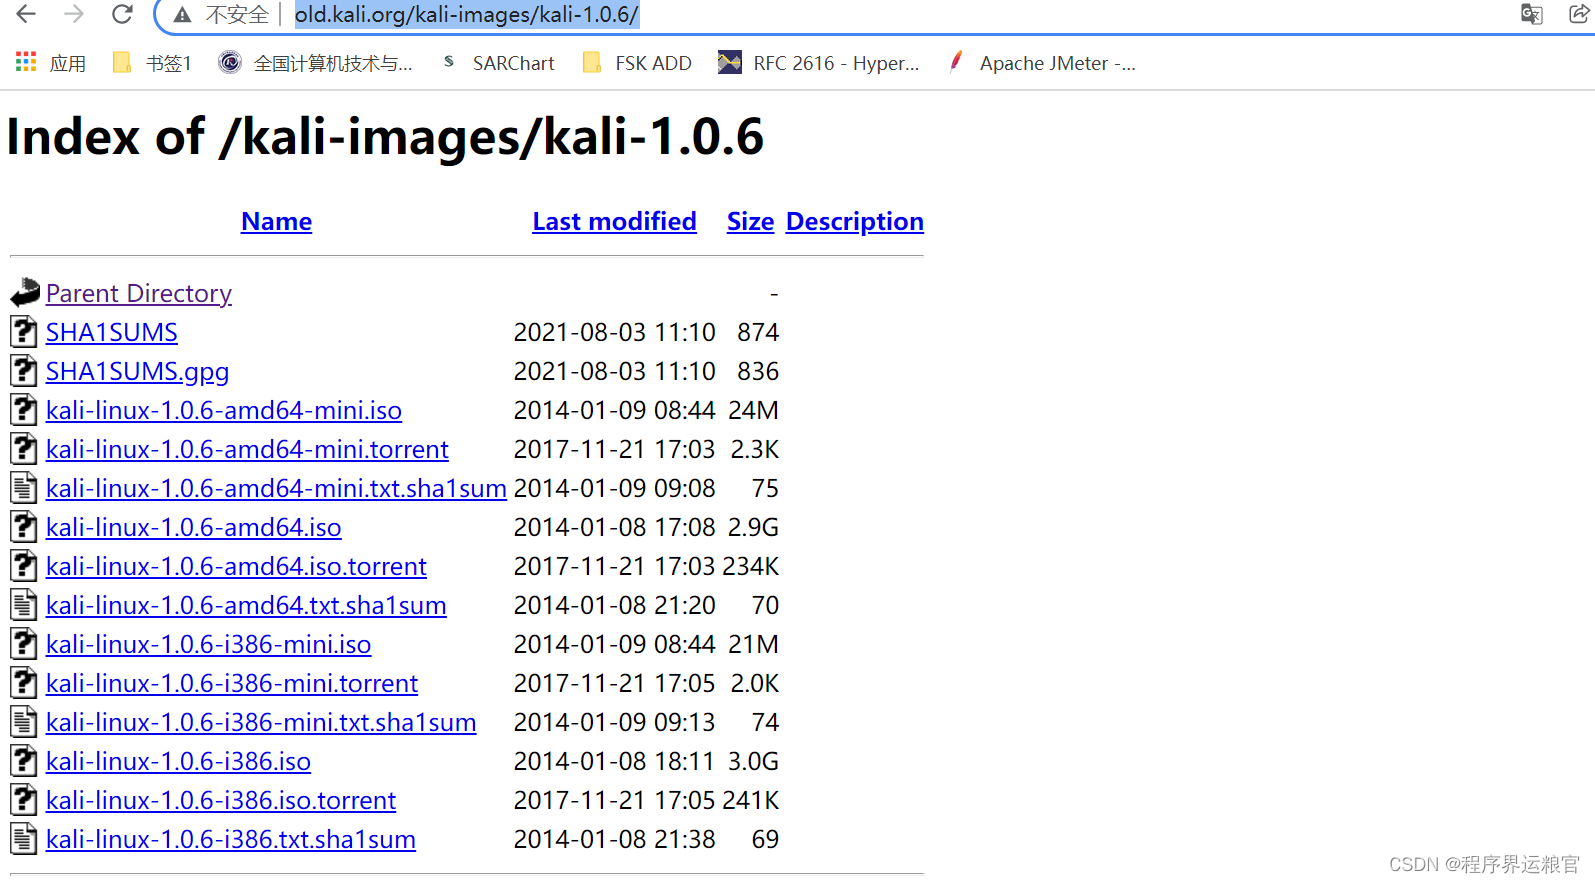Open the 全国计算机技术与... bookmark
The width and height of the screenshot is (1595, 883).
tap(315, 63)
